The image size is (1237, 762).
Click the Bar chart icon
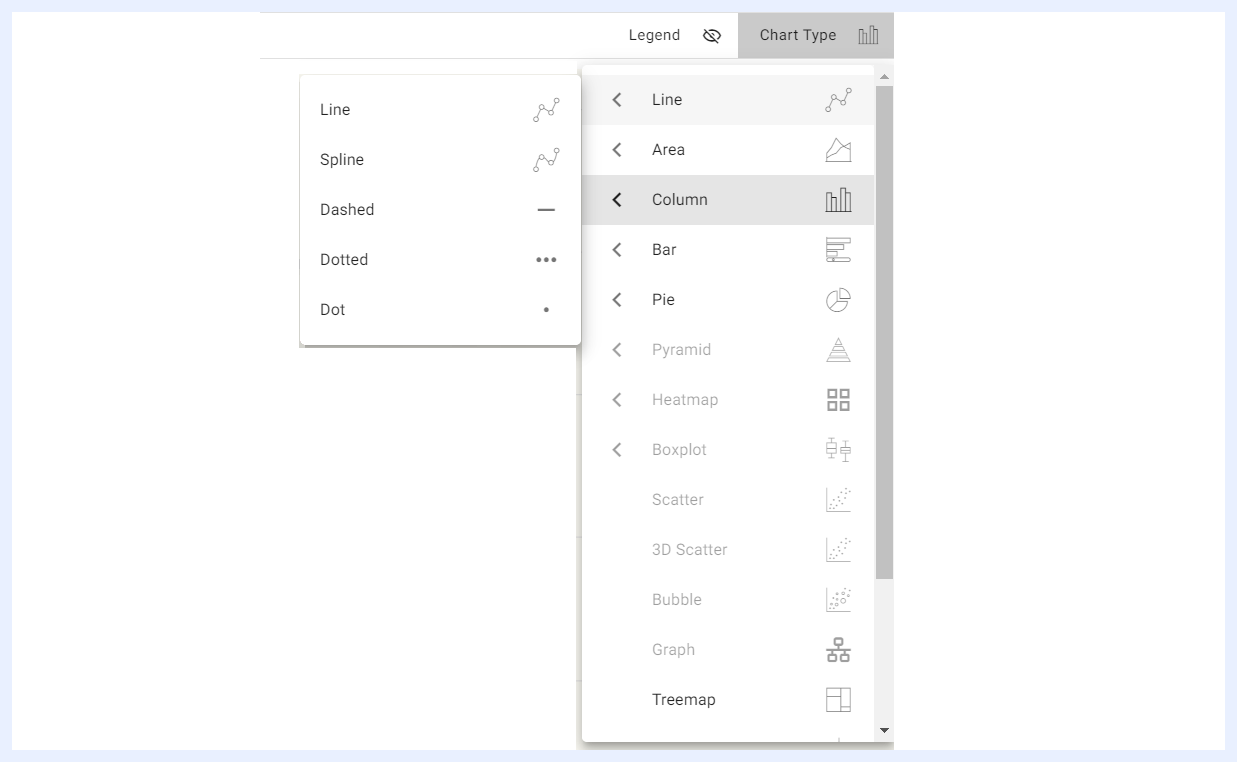[x=838, y=250]
